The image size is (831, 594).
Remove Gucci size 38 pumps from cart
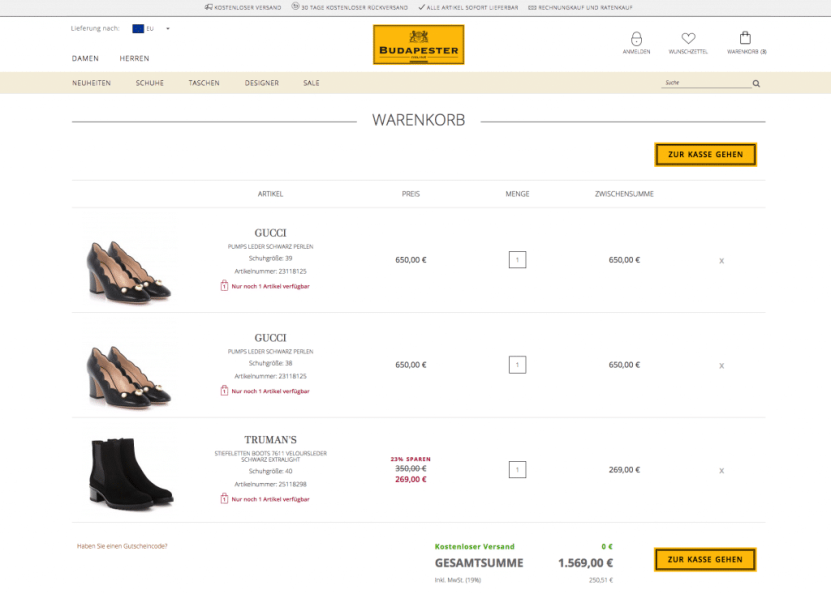point(721,366)
